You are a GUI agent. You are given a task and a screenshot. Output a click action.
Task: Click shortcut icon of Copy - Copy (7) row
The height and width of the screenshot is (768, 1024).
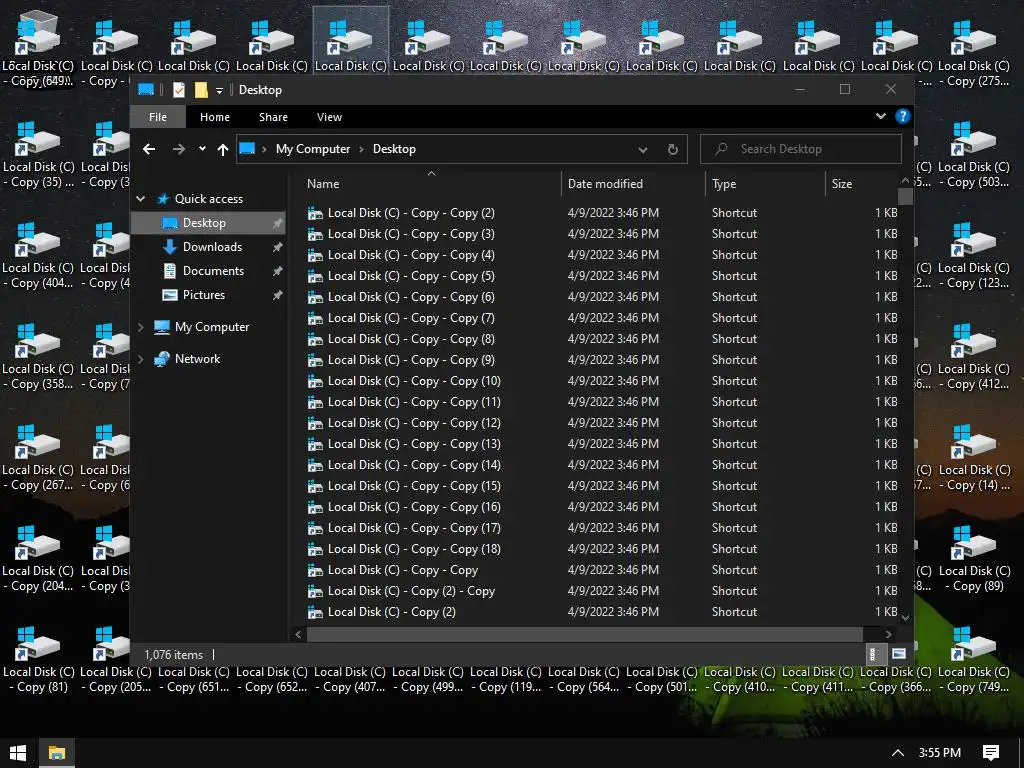point(315,318)
